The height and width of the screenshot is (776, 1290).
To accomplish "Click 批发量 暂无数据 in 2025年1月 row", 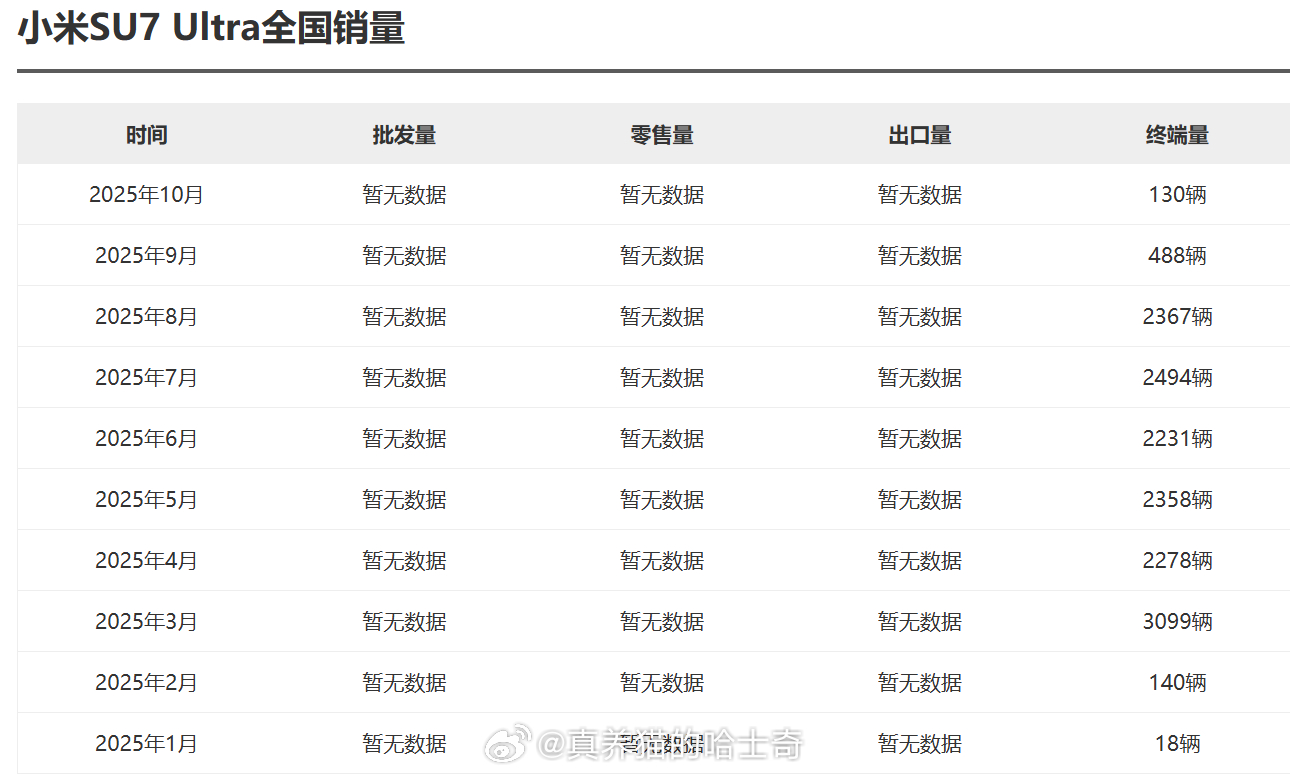I will tap(404, 744).
